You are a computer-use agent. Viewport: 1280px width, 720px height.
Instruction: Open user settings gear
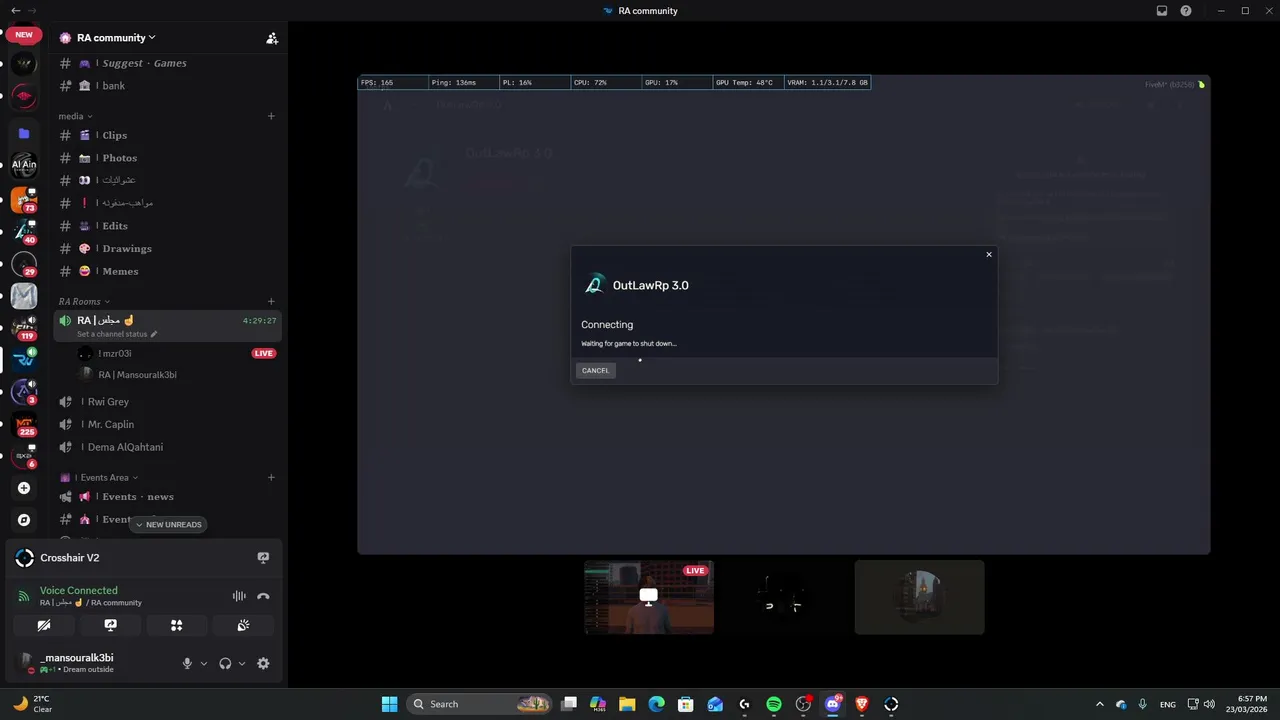tap(263, 663)
